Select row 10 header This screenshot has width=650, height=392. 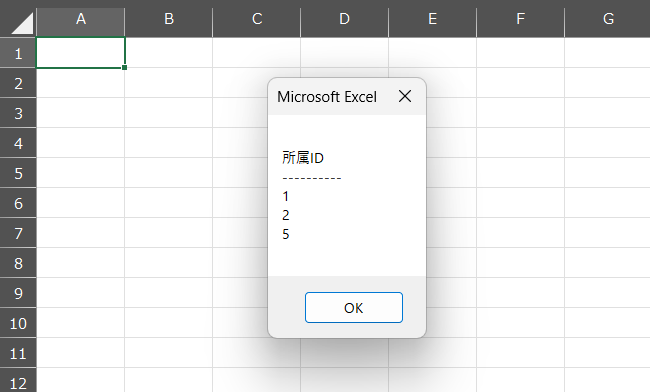coord(18,323)
